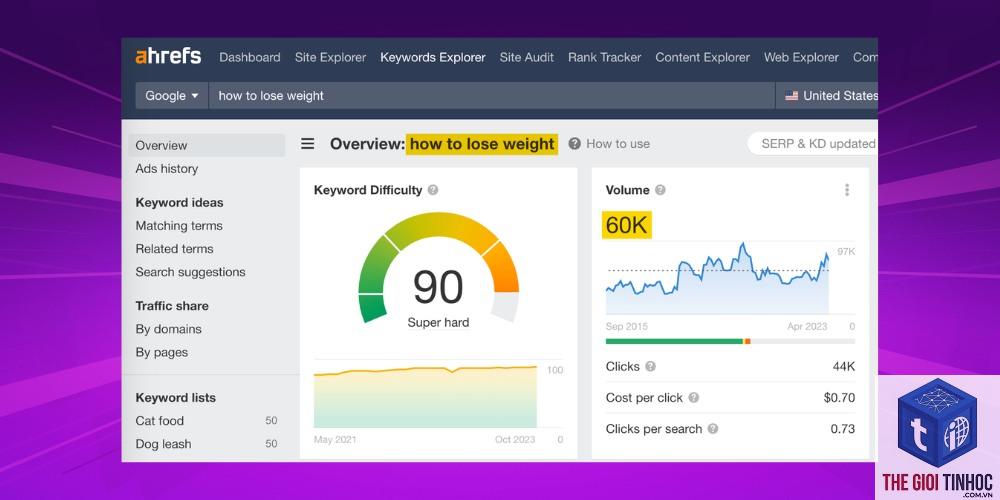
Task: Click the Keyword ideas heading
Action: point(179,203)
